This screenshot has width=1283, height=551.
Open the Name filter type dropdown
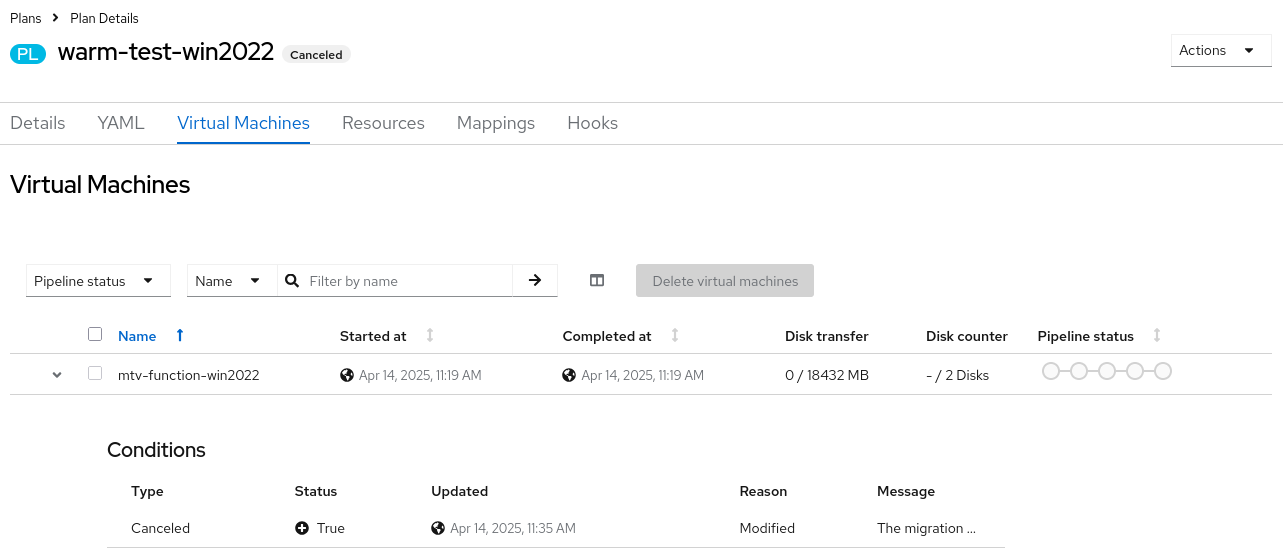[x=231, y=281]
